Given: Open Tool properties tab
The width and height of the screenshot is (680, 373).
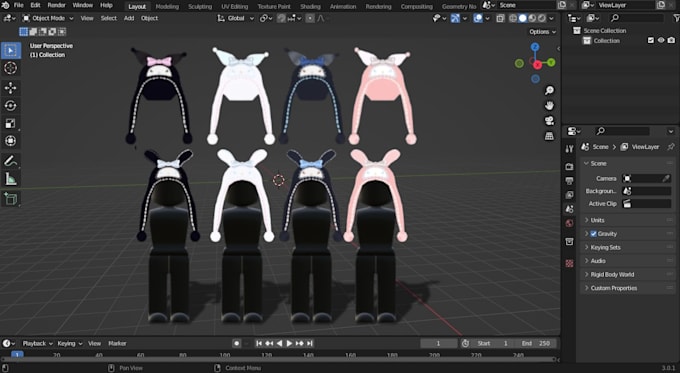Looking at the screenshot, I should point(569,149).
